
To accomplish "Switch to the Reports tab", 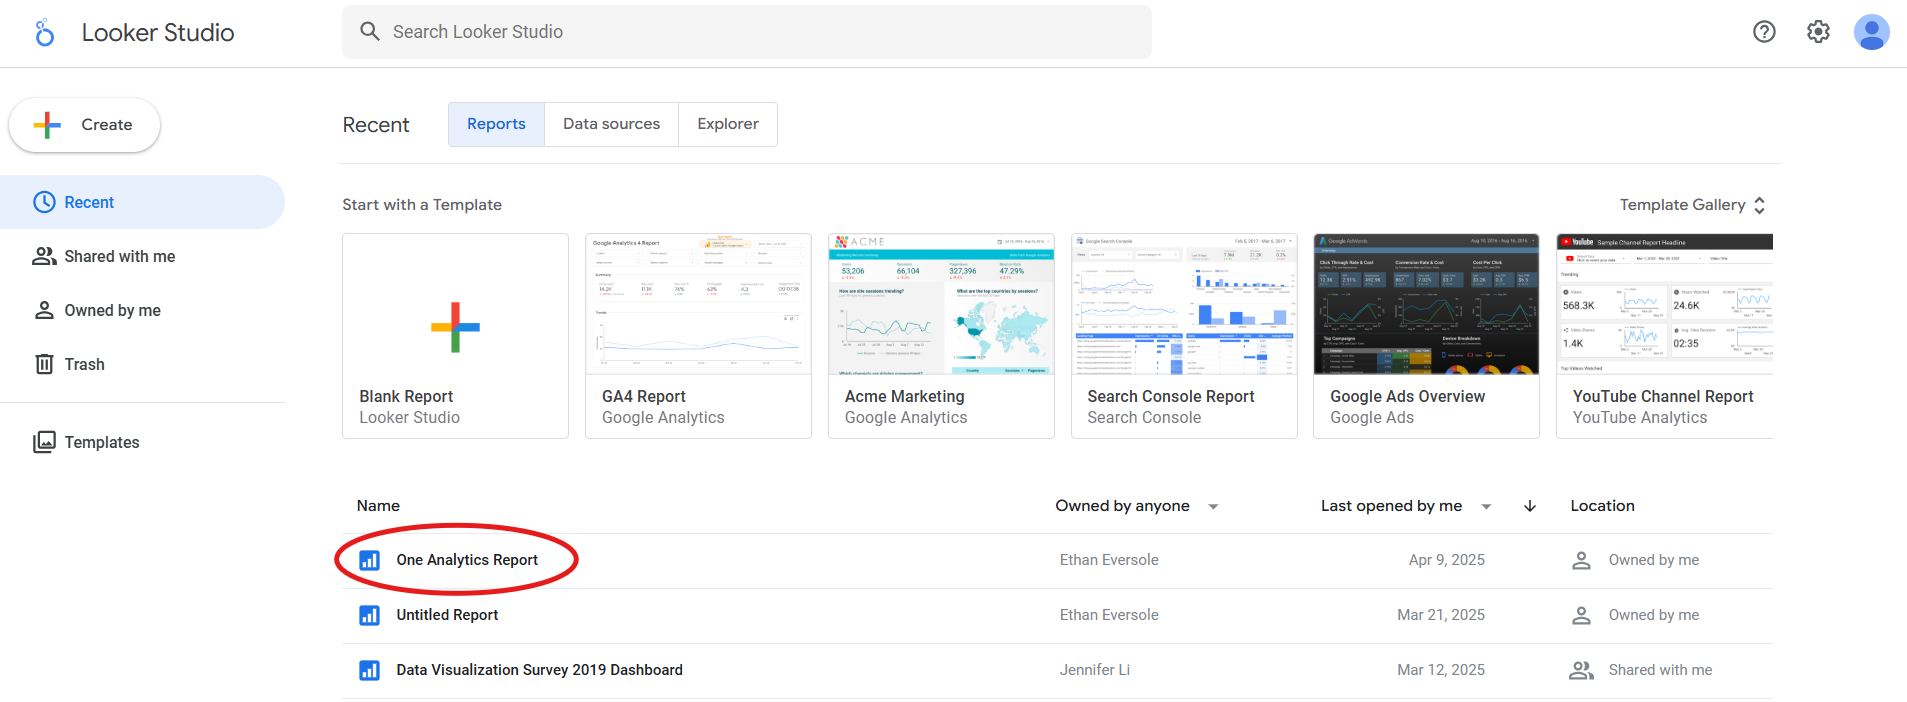I will (x=496, y=124).
